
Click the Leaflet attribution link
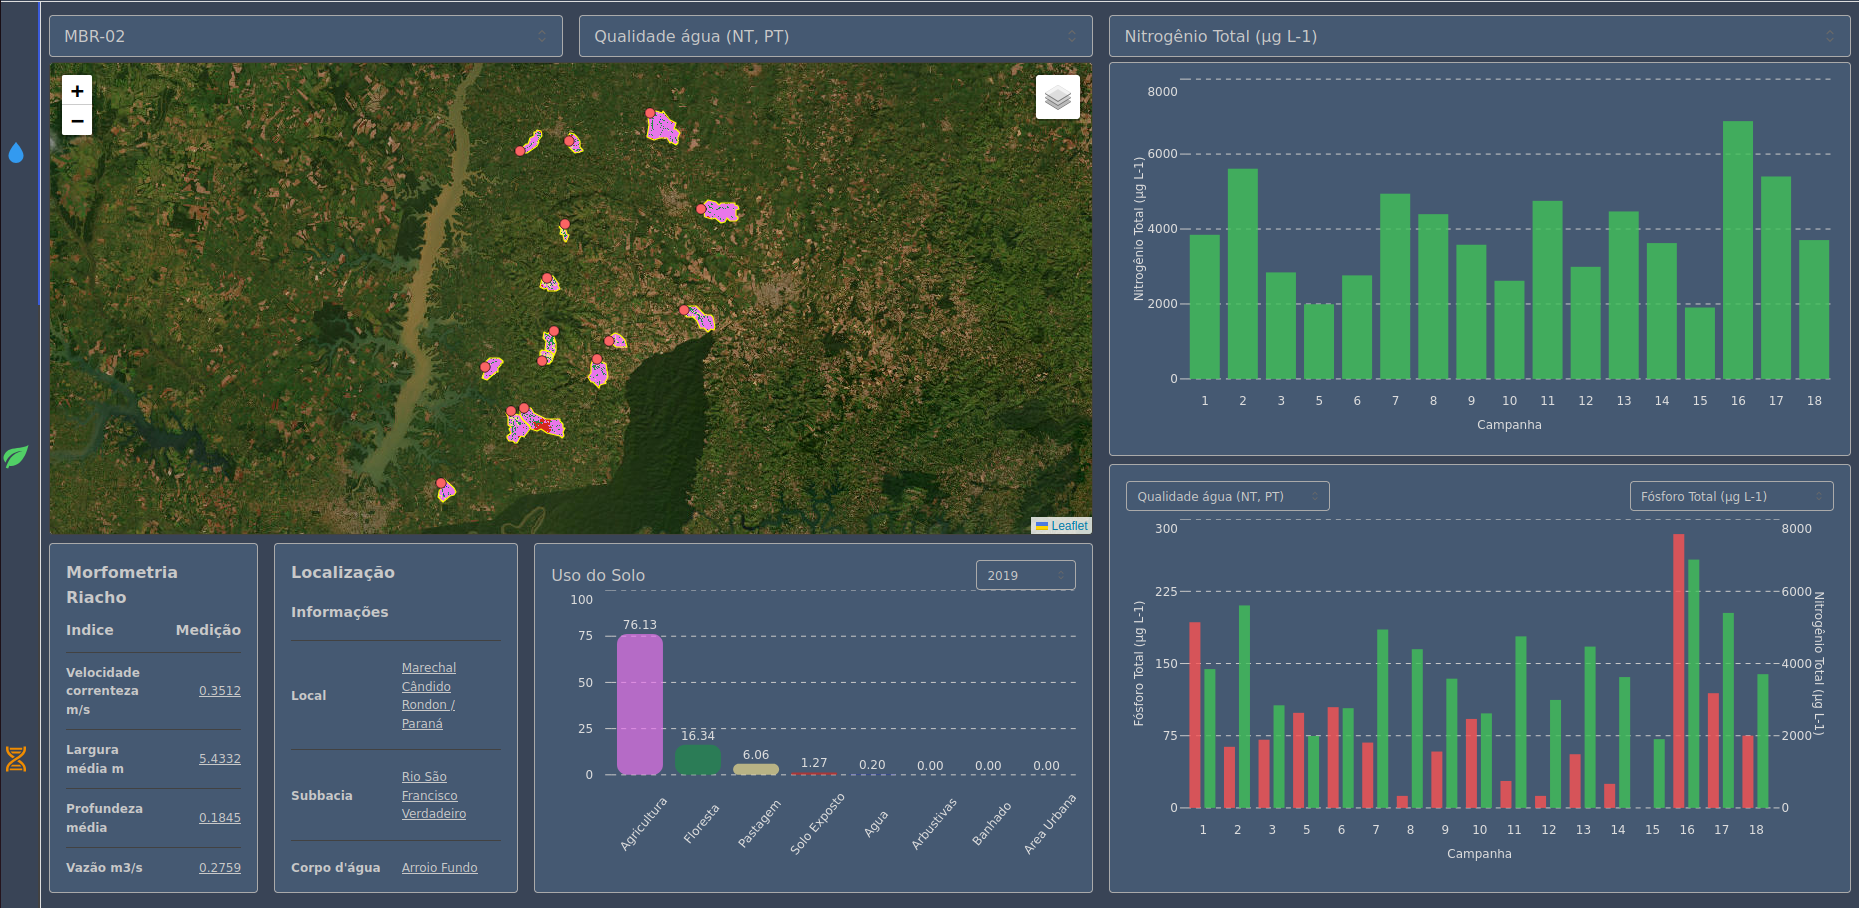(x=1069, y=526)
